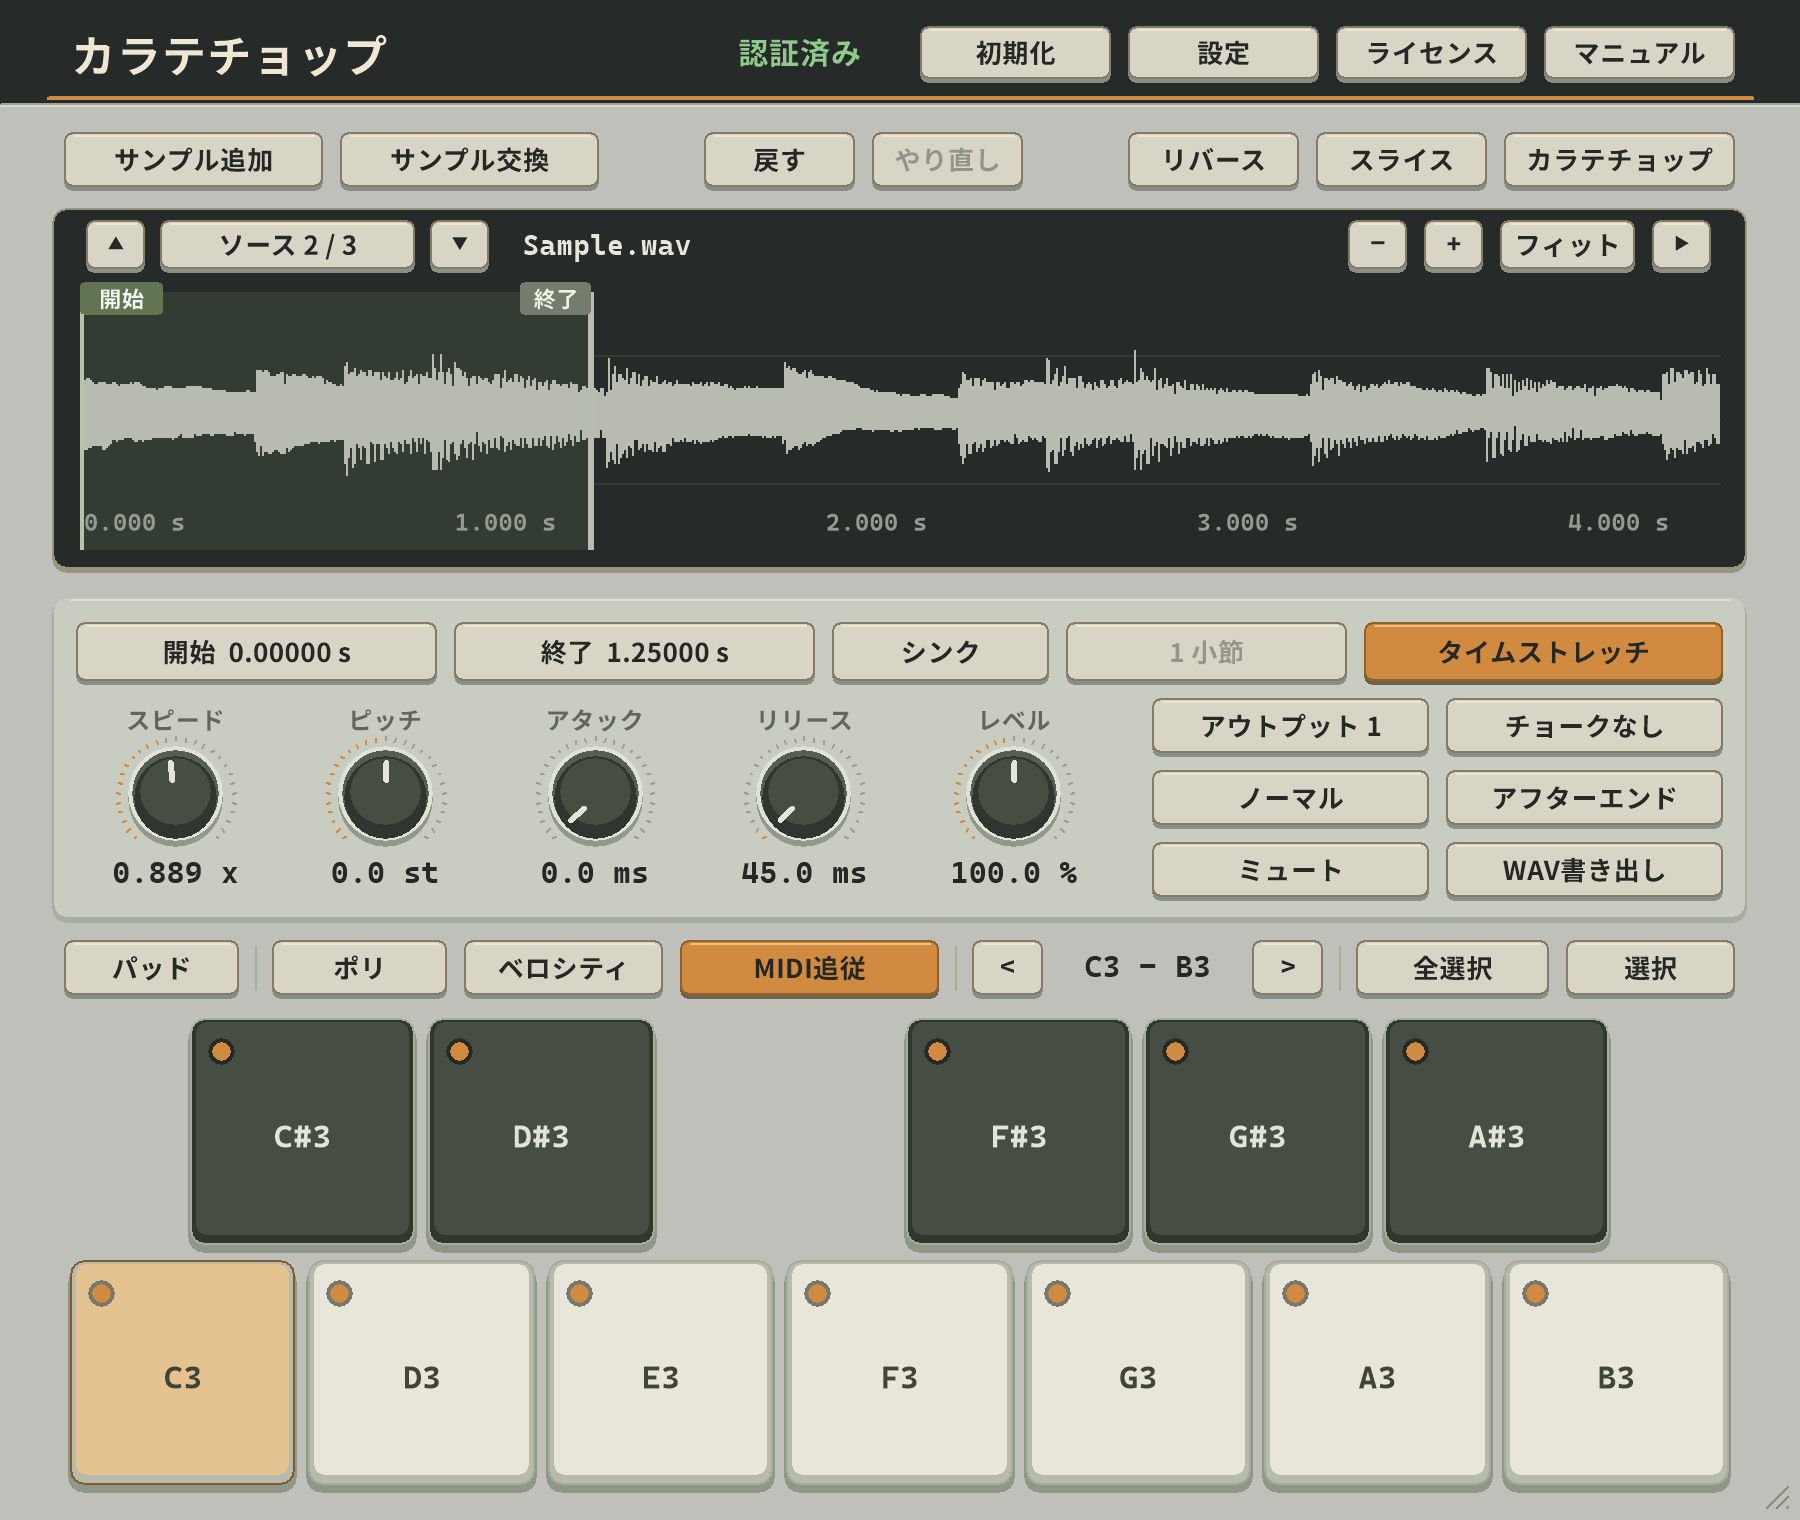Select the D#3 pad

(541, 1132)
